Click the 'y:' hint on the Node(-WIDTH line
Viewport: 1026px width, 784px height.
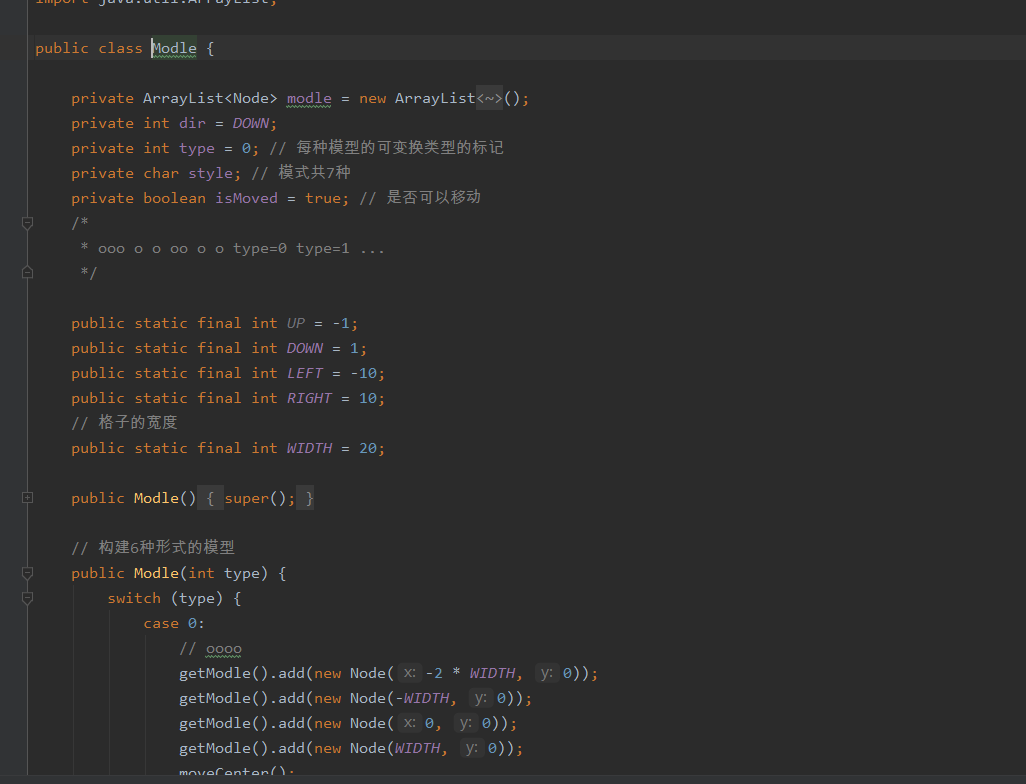pos(481,698)
